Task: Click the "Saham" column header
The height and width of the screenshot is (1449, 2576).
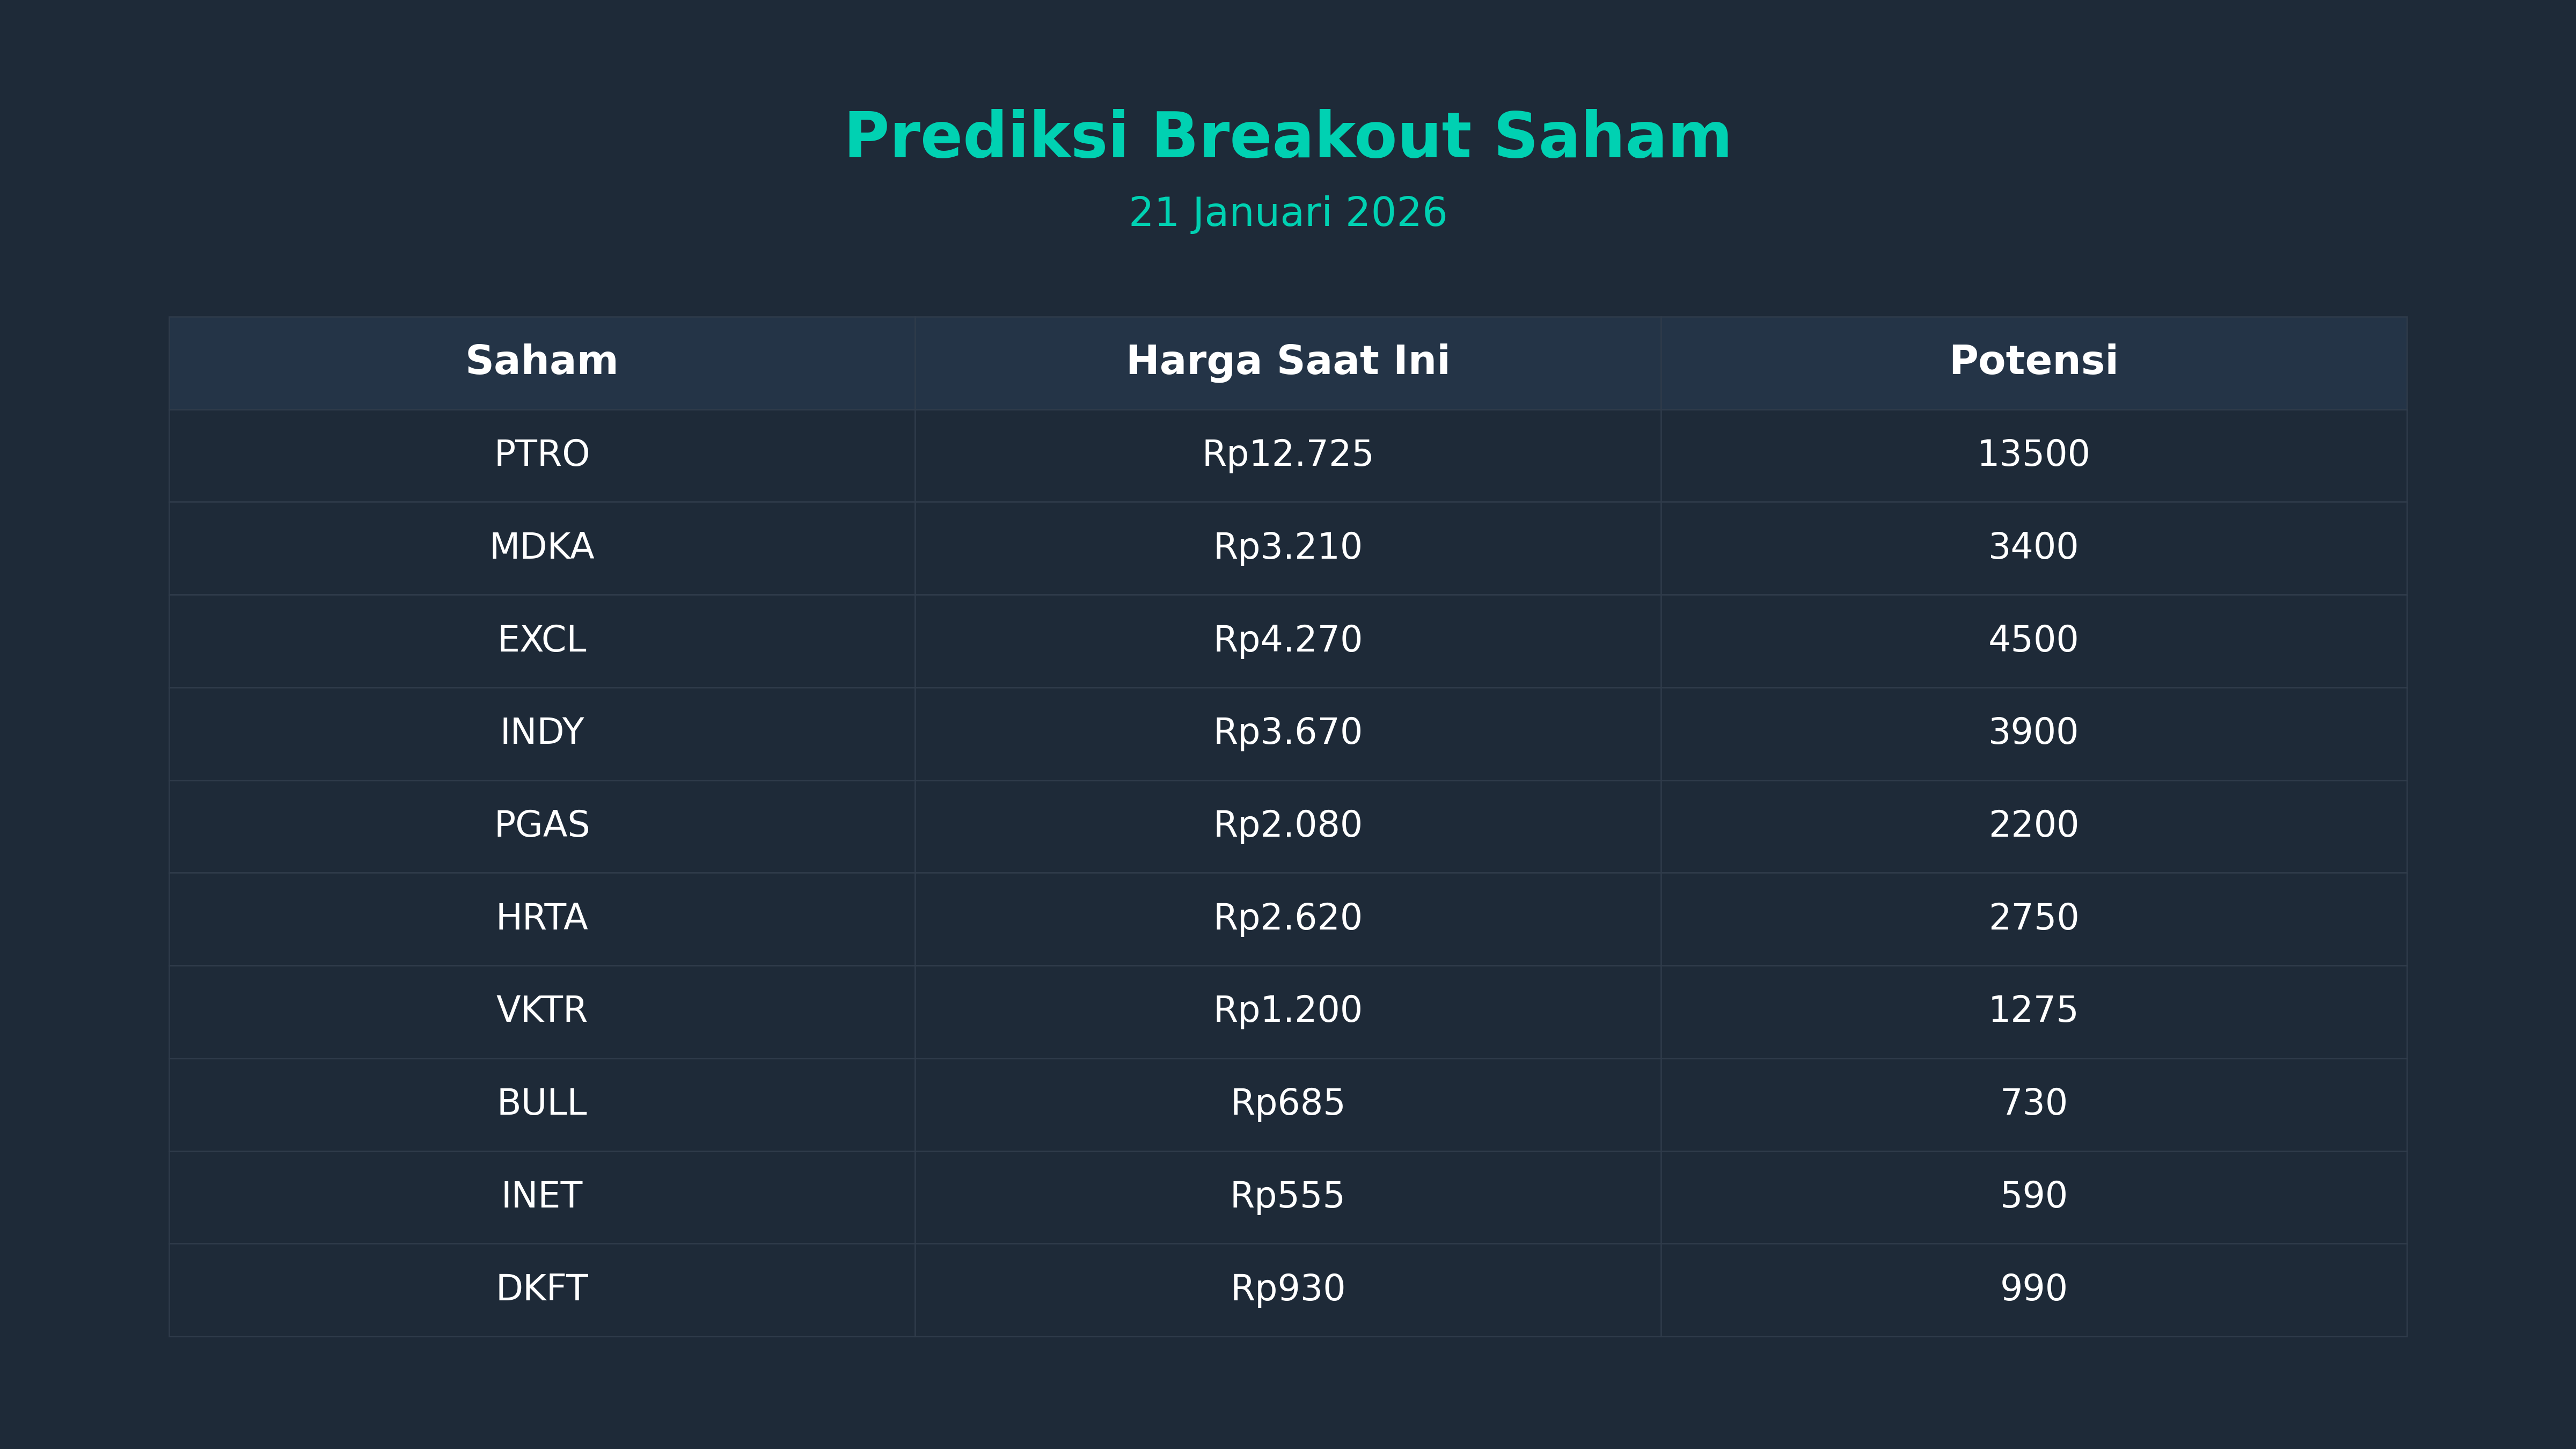Action: coord(541,361)
